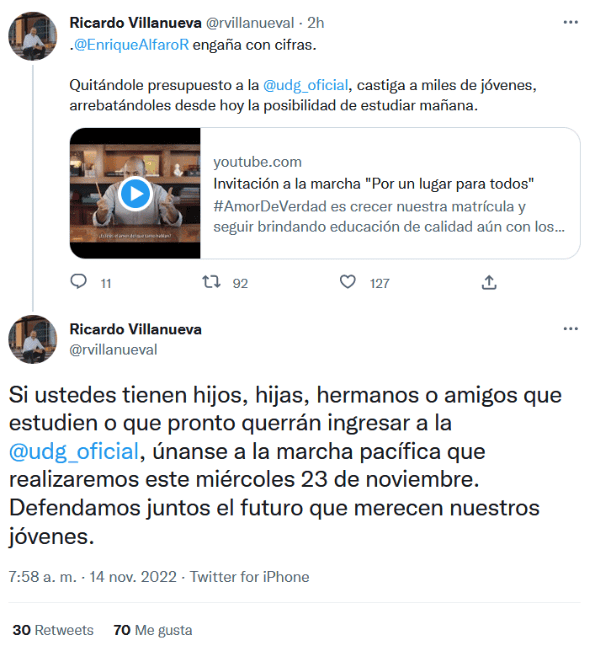Image resolution: width=595 pixels, height=651 pixels.
Task: Click the 2h timestamp of first tweet
Action: (315, 23)
